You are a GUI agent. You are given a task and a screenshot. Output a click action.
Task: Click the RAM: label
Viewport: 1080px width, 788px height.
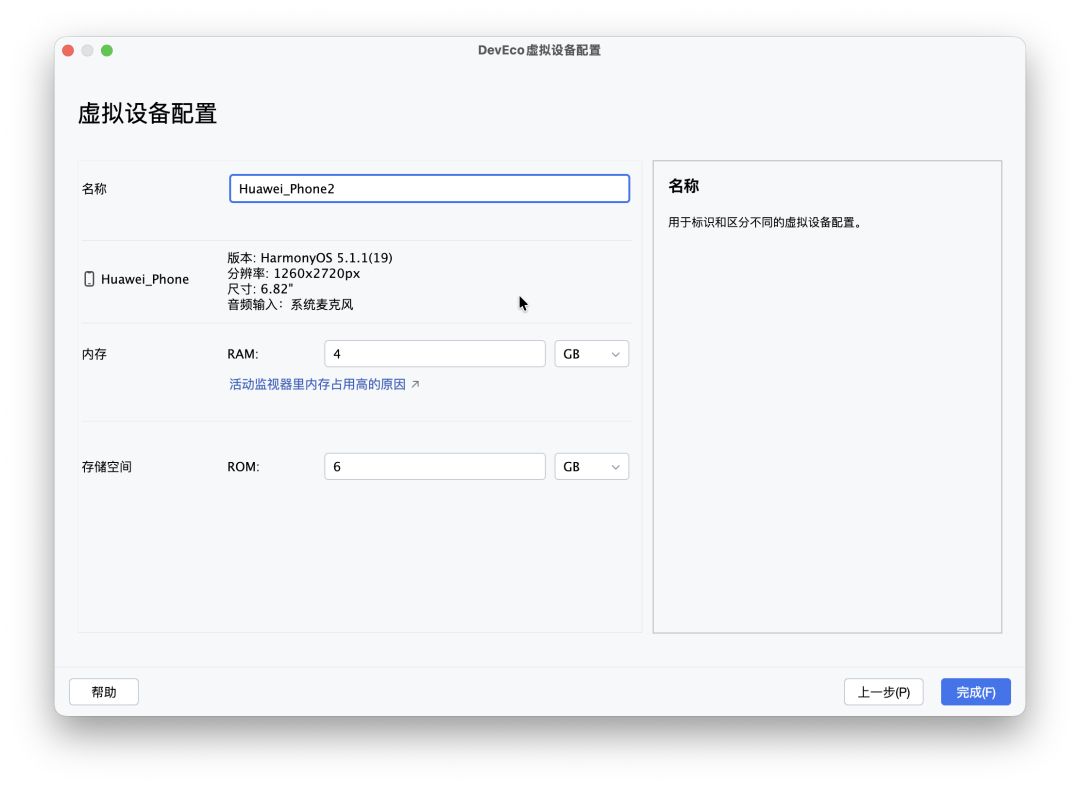point(243,354)
